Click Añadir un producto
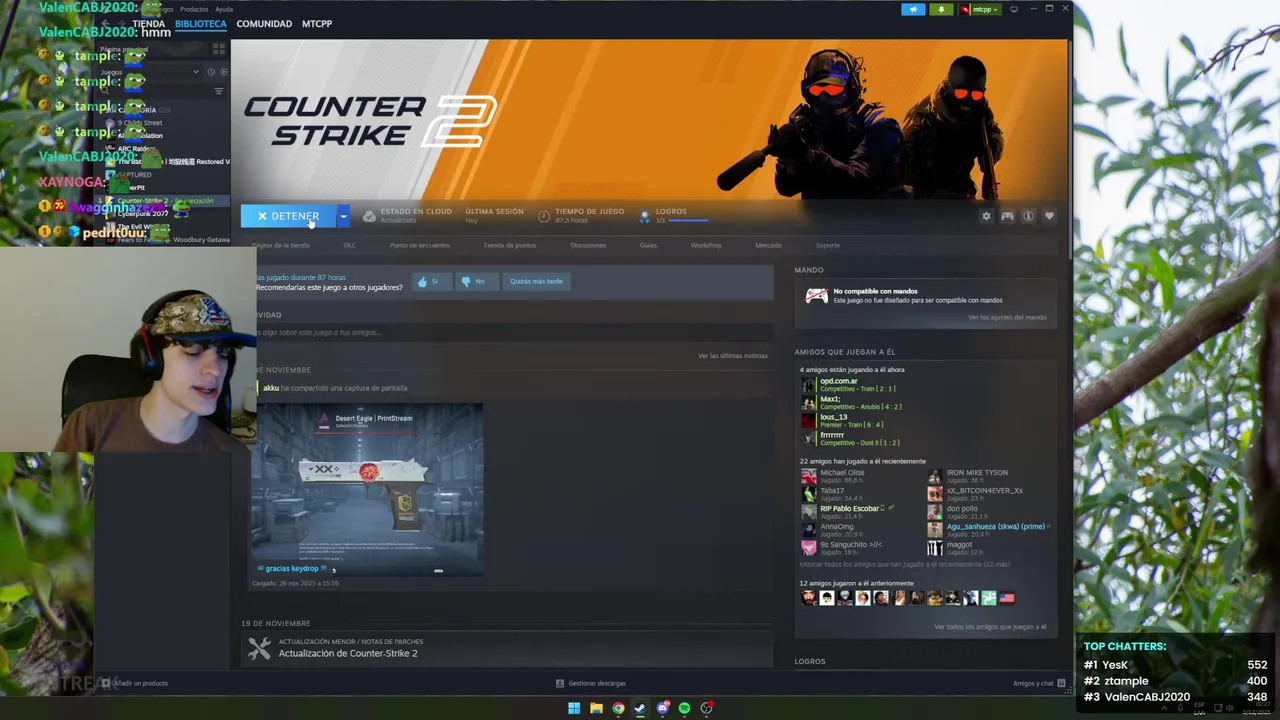This screenshot has height=720, width=1280. pos(134,683)
